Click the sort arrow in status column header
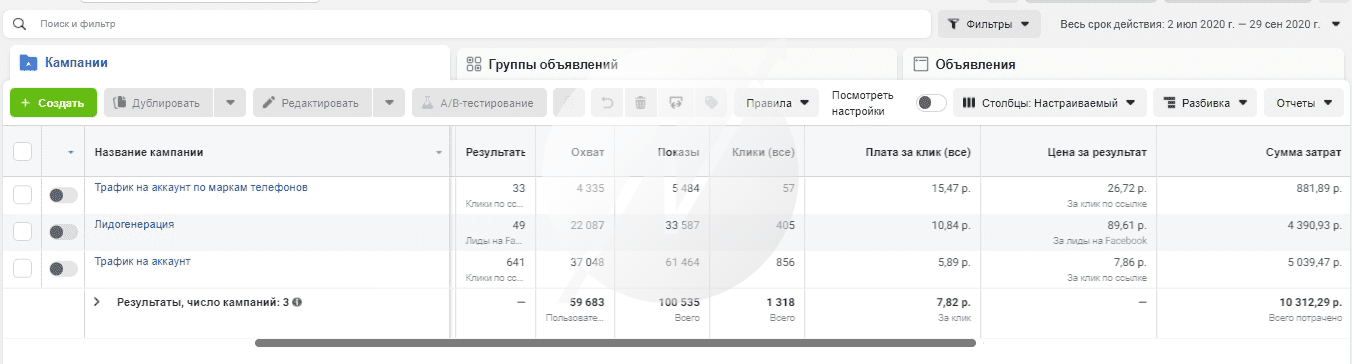The width and height of the screenshot is (1352, 364). [x=70, y=153]
